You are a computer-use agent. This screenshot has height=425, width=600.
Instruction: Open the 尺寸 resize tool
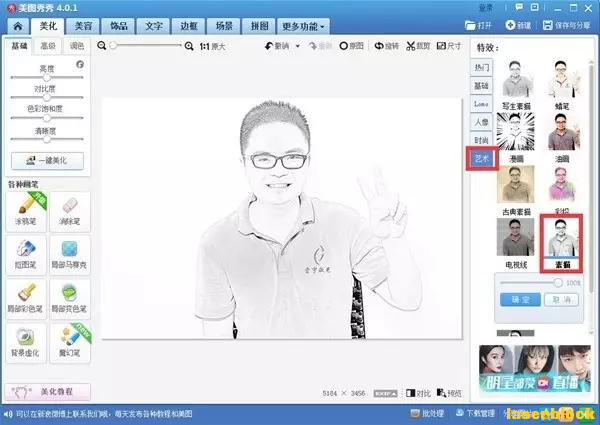point(449,46)
